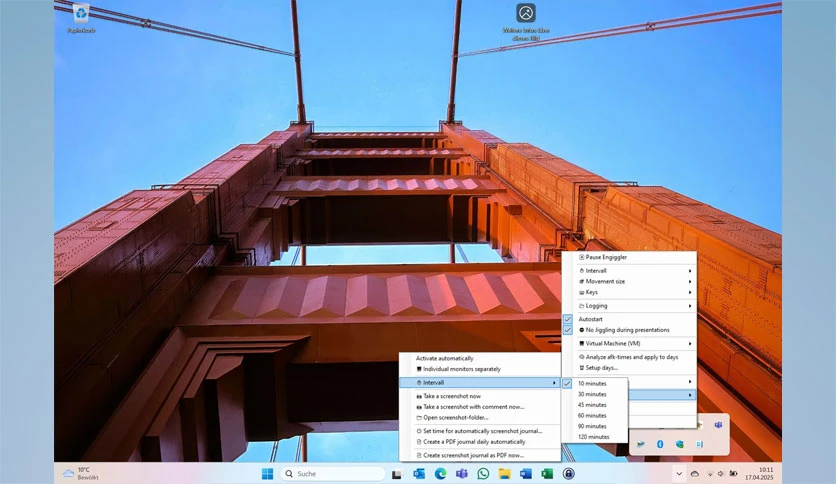Click the Pause icon beside Pause Enjiggler
The image size is (836, 484).
[582, 257]
